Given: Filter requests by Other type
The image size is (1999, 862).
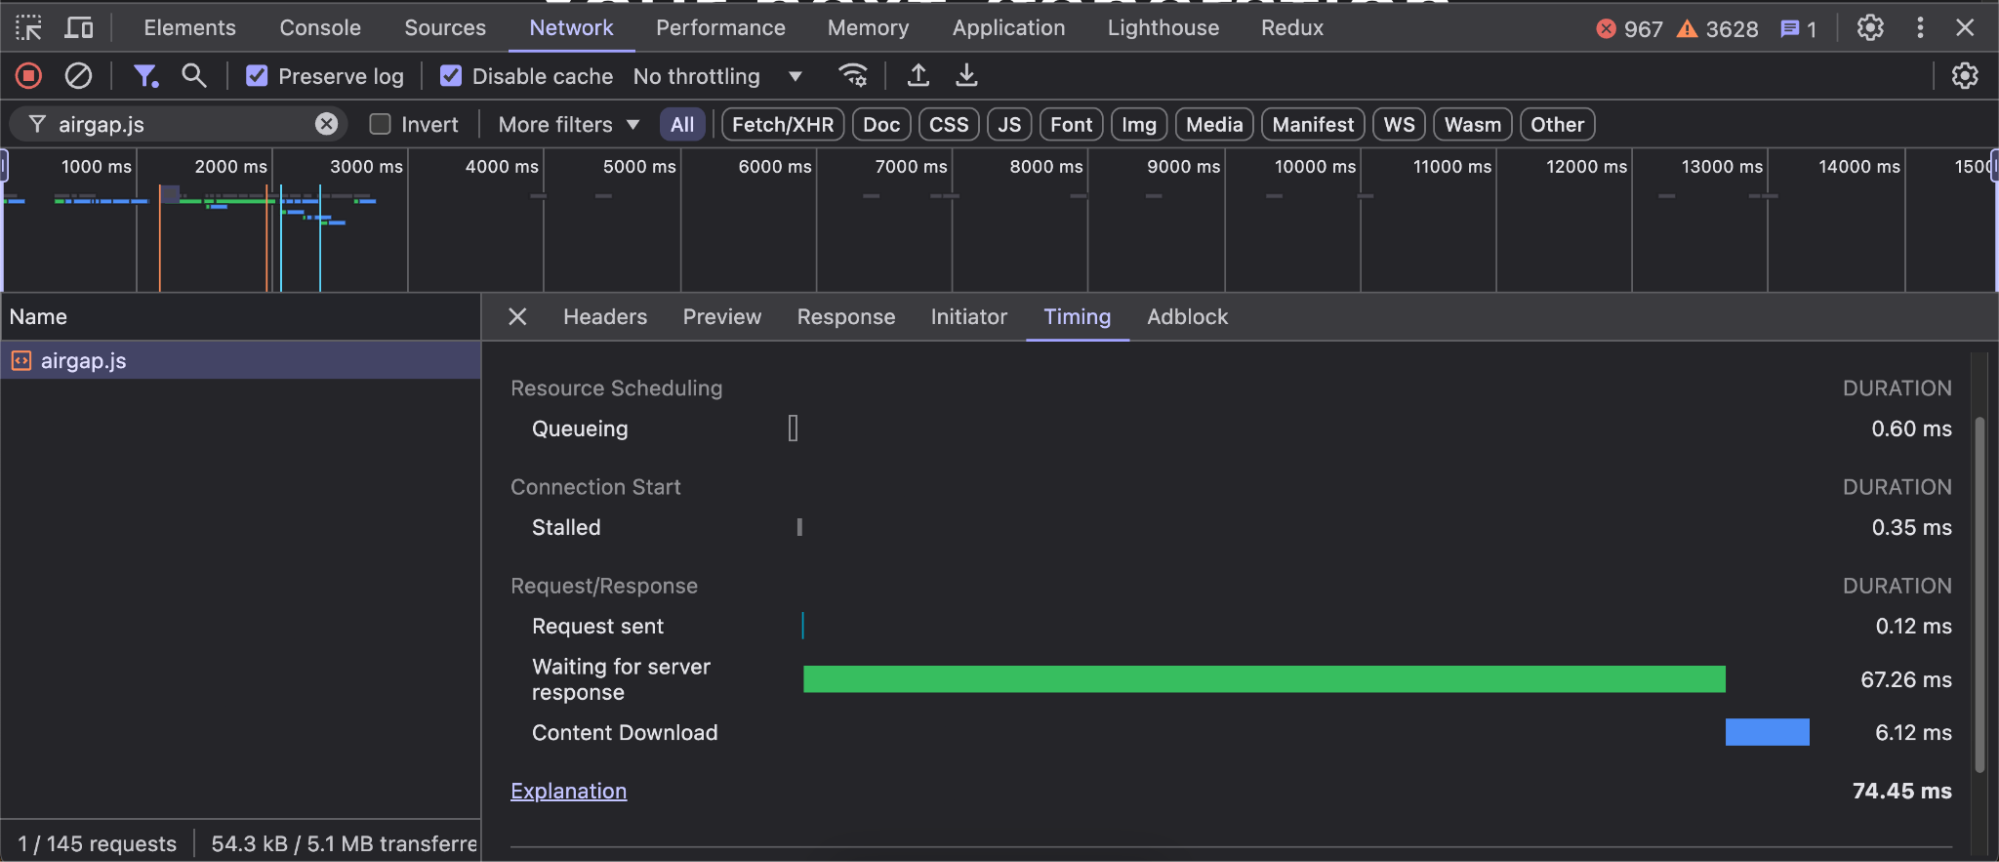Looking at the screenshot, I should pos(1557,124).
